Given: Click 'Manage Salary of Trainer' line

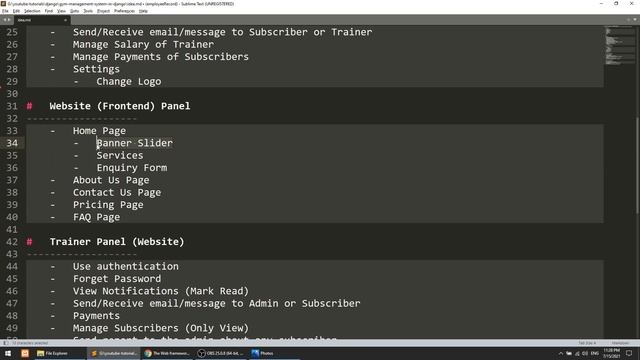Looking at the screenshot, I should (143, 44).
